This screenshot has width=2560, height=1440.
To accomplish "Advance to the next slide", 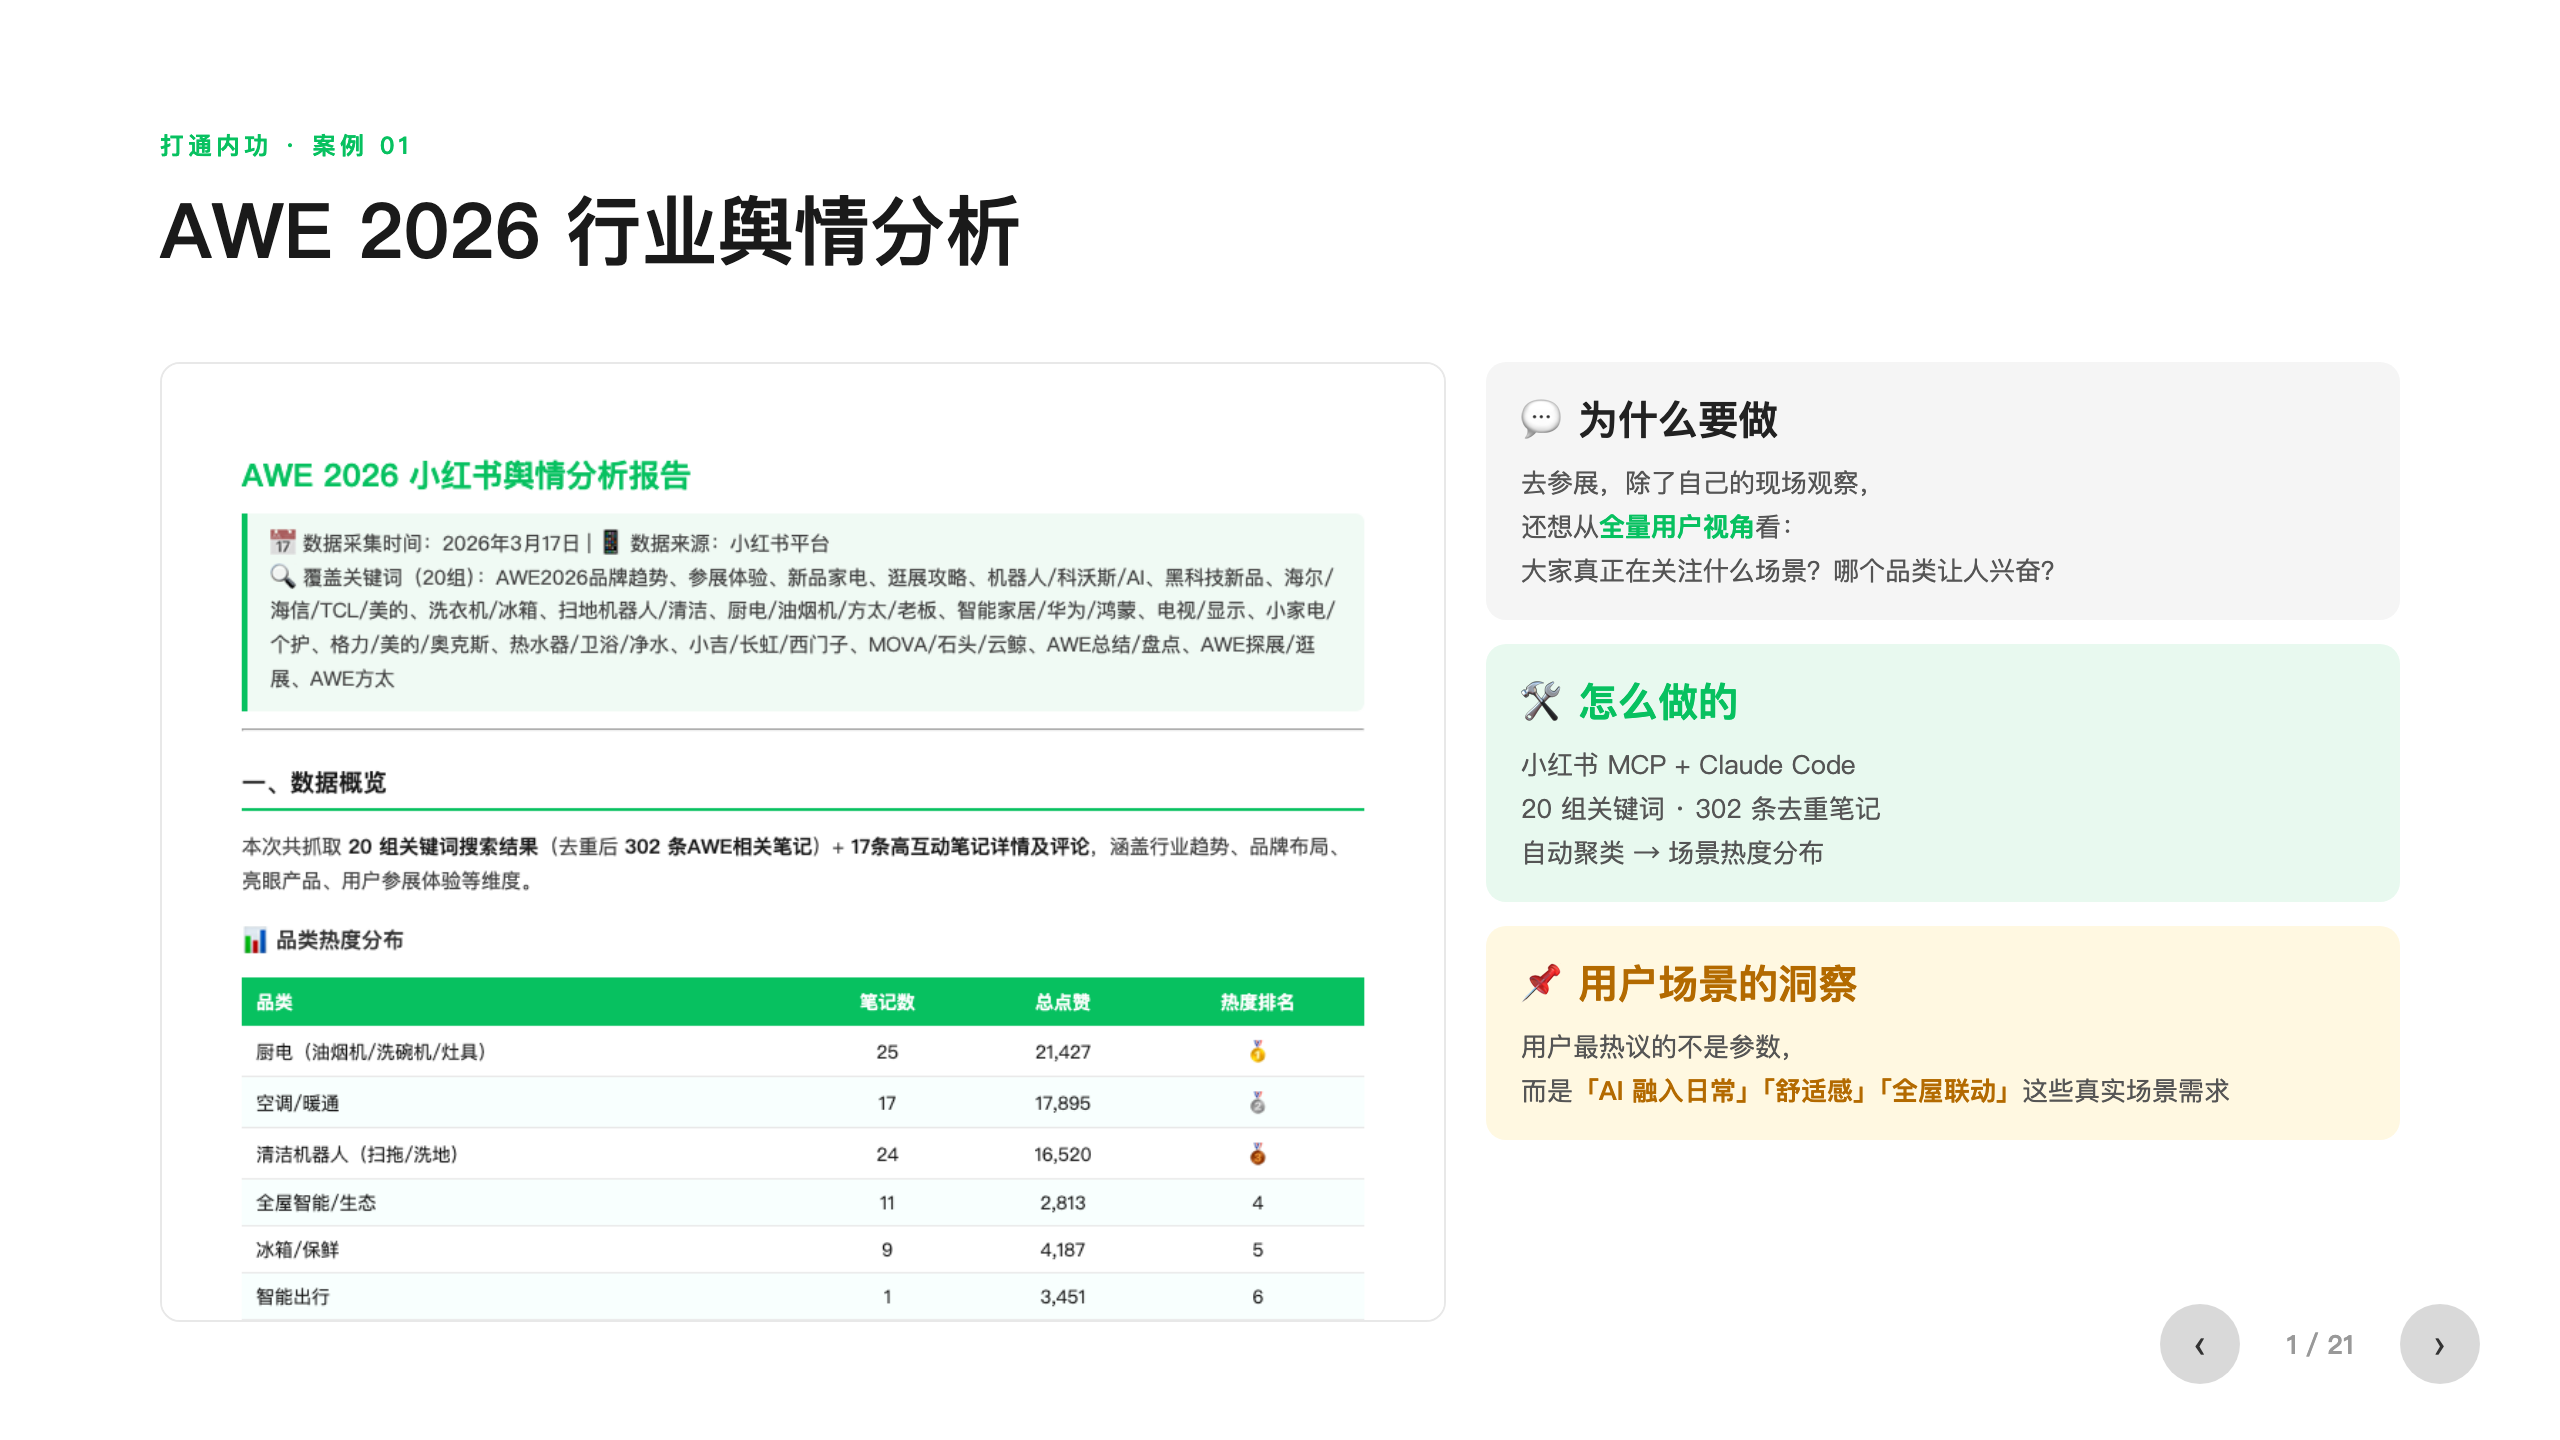I will tap(2439, 1344).
